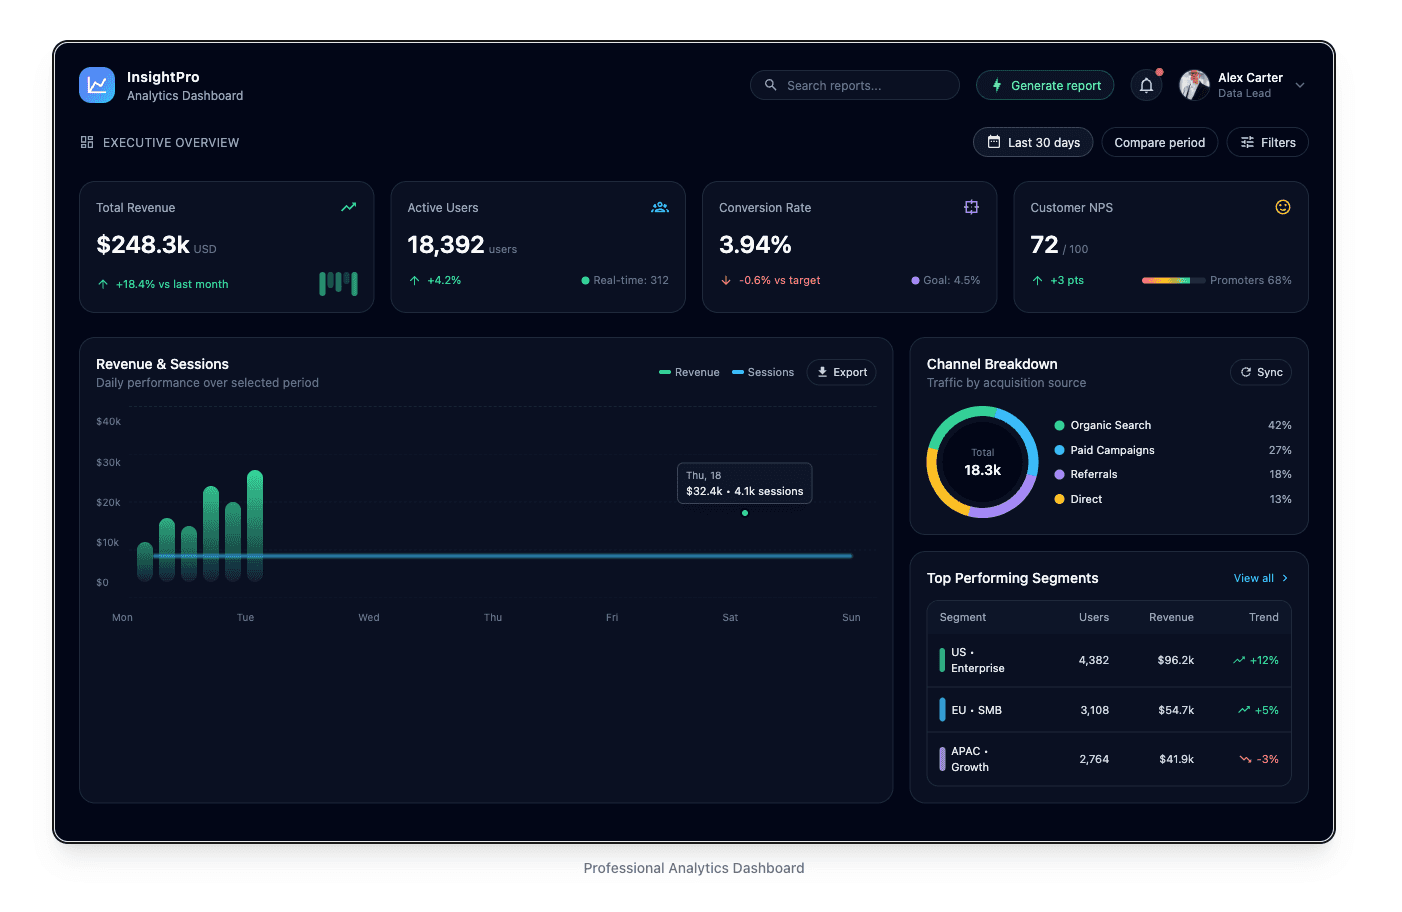
Task: Expand the Alex Carter profile chevron
Action: point(1300,85)
